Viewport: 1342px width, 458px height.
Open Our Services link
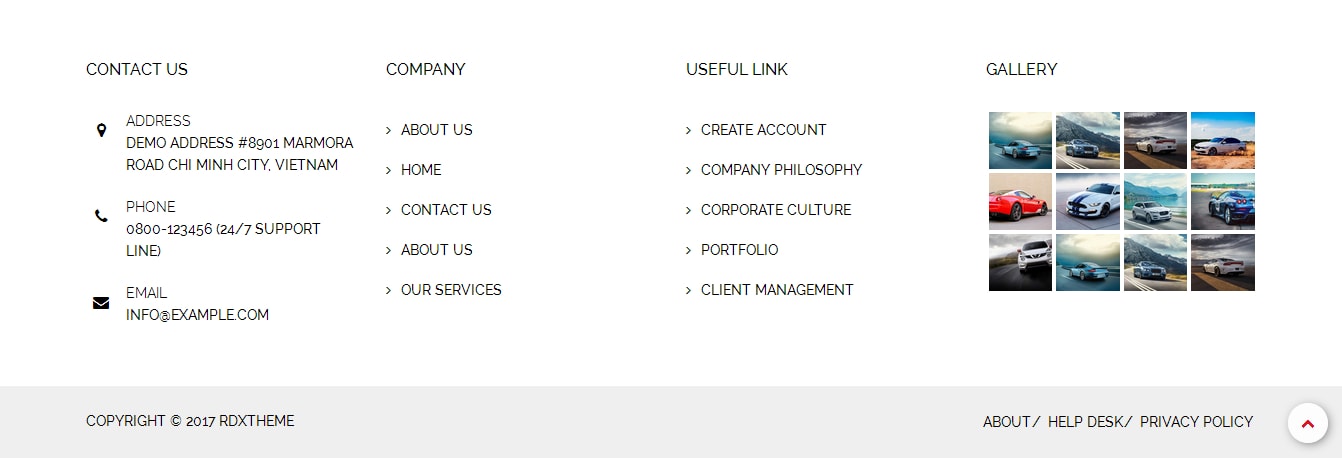451,290
